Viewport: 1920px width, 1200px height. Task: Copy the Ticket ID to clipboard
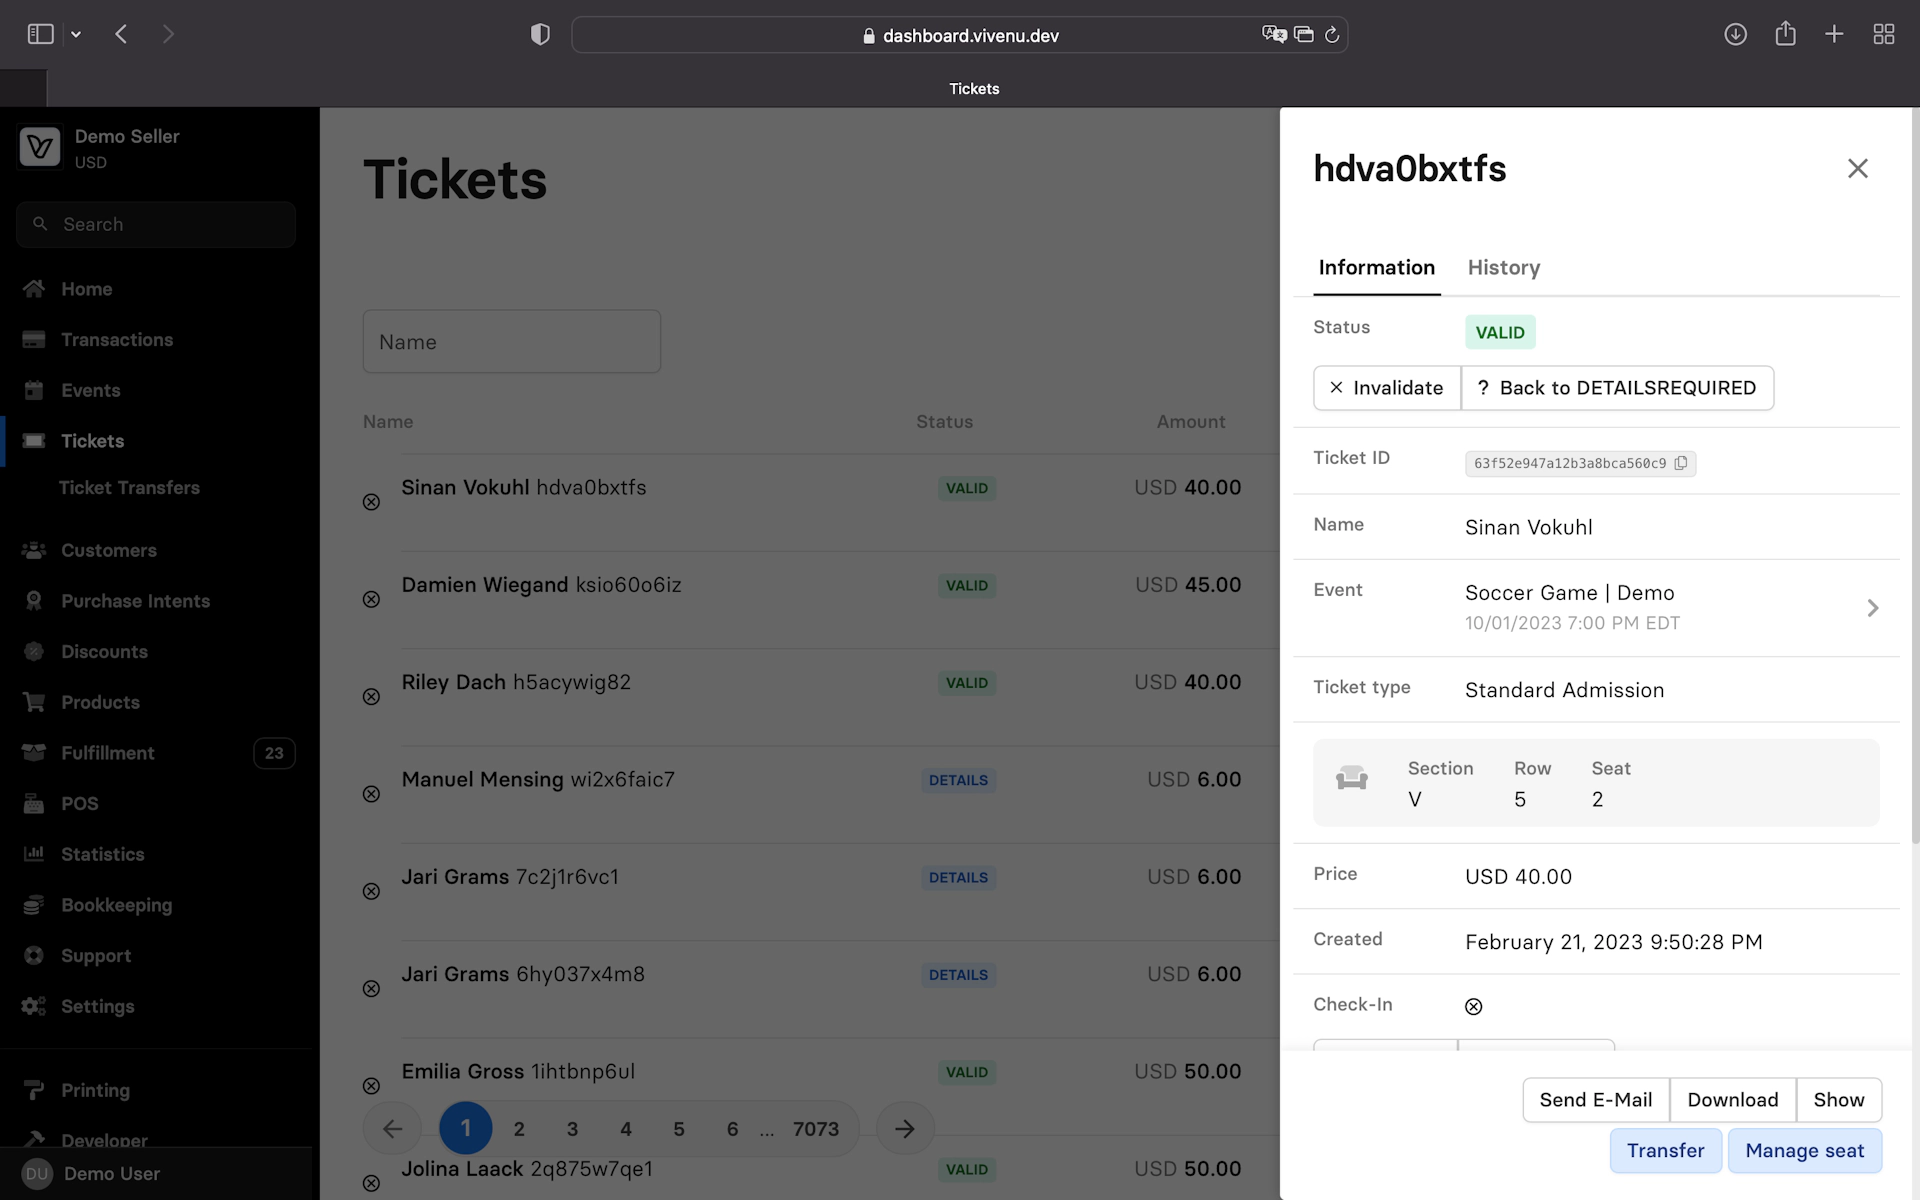point(1681,463)
